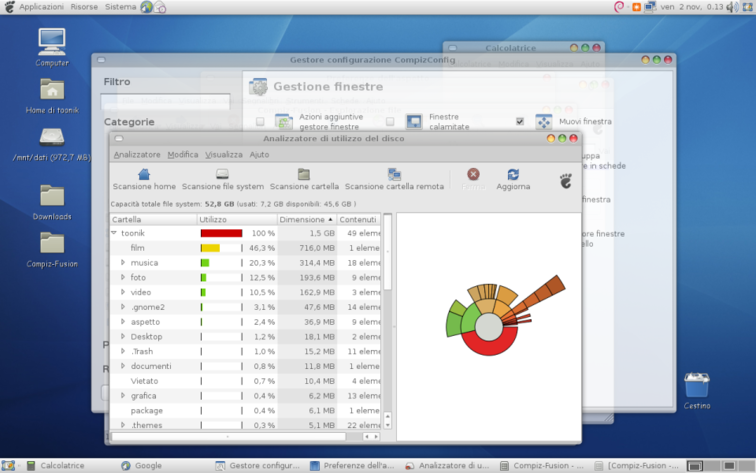756x473 pixels.
Task: Click Gestione finestre gear icon in CompizConfig
Action: coord(258,87)
